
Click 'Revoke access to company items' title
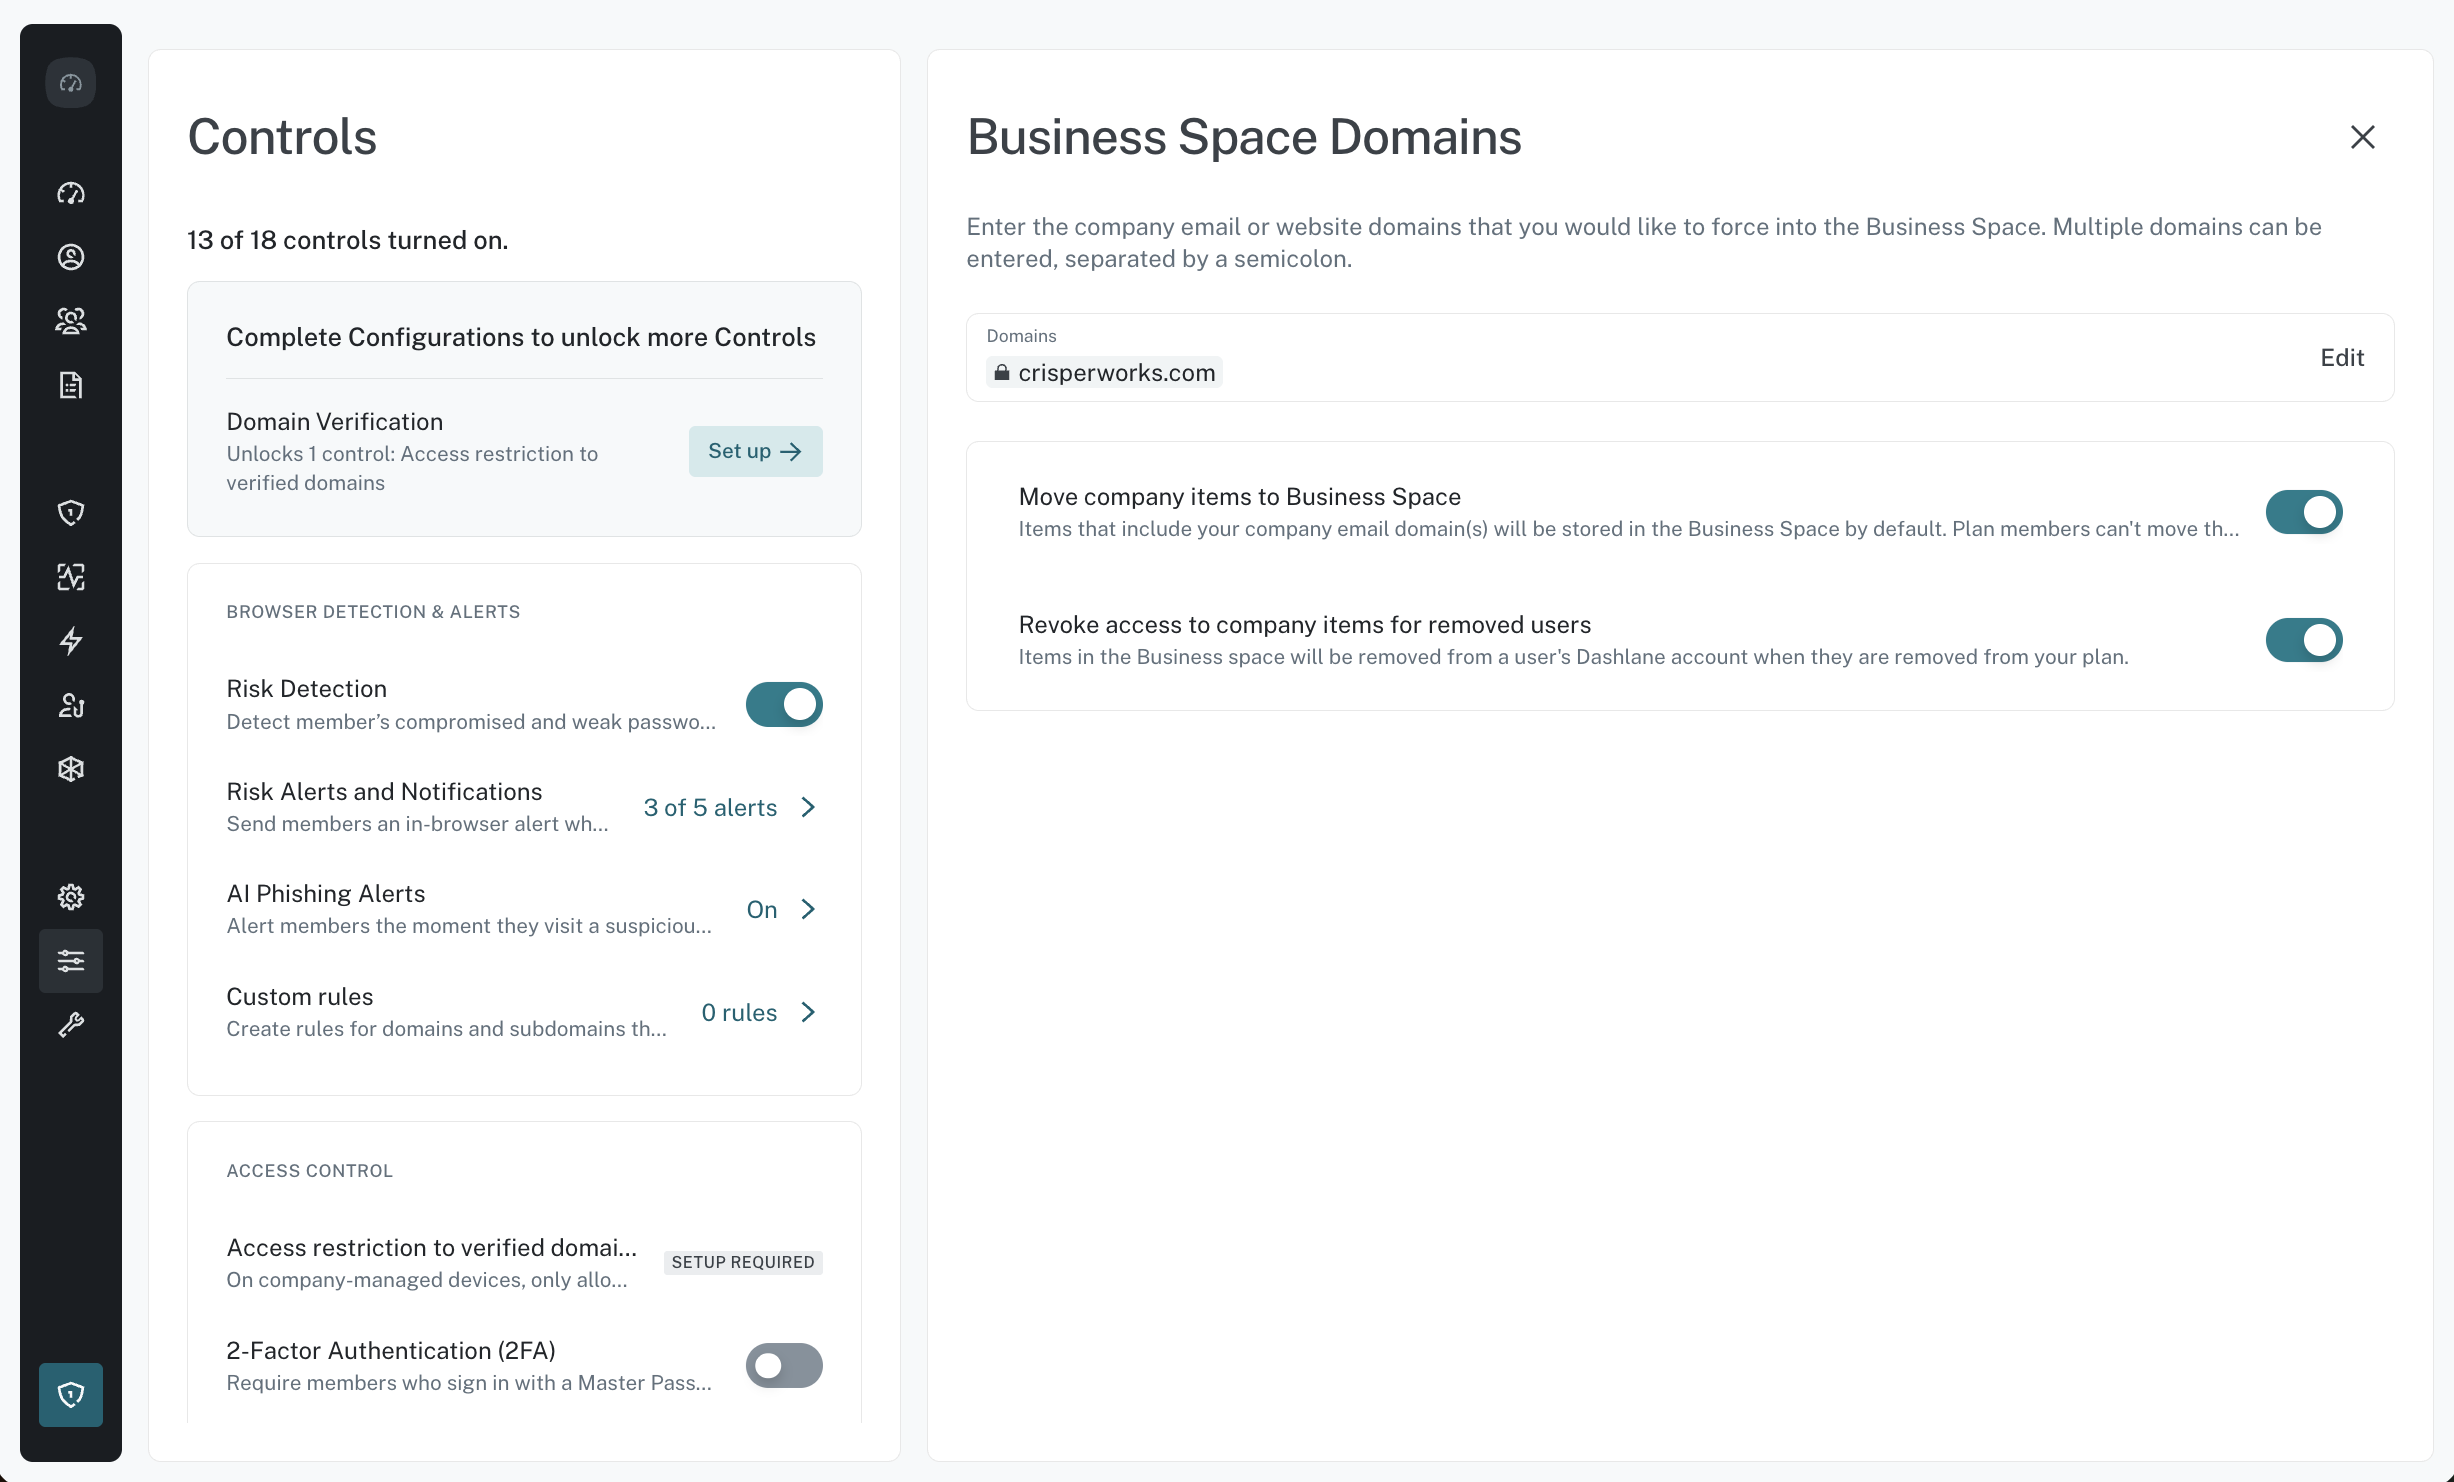[1304, 625]
